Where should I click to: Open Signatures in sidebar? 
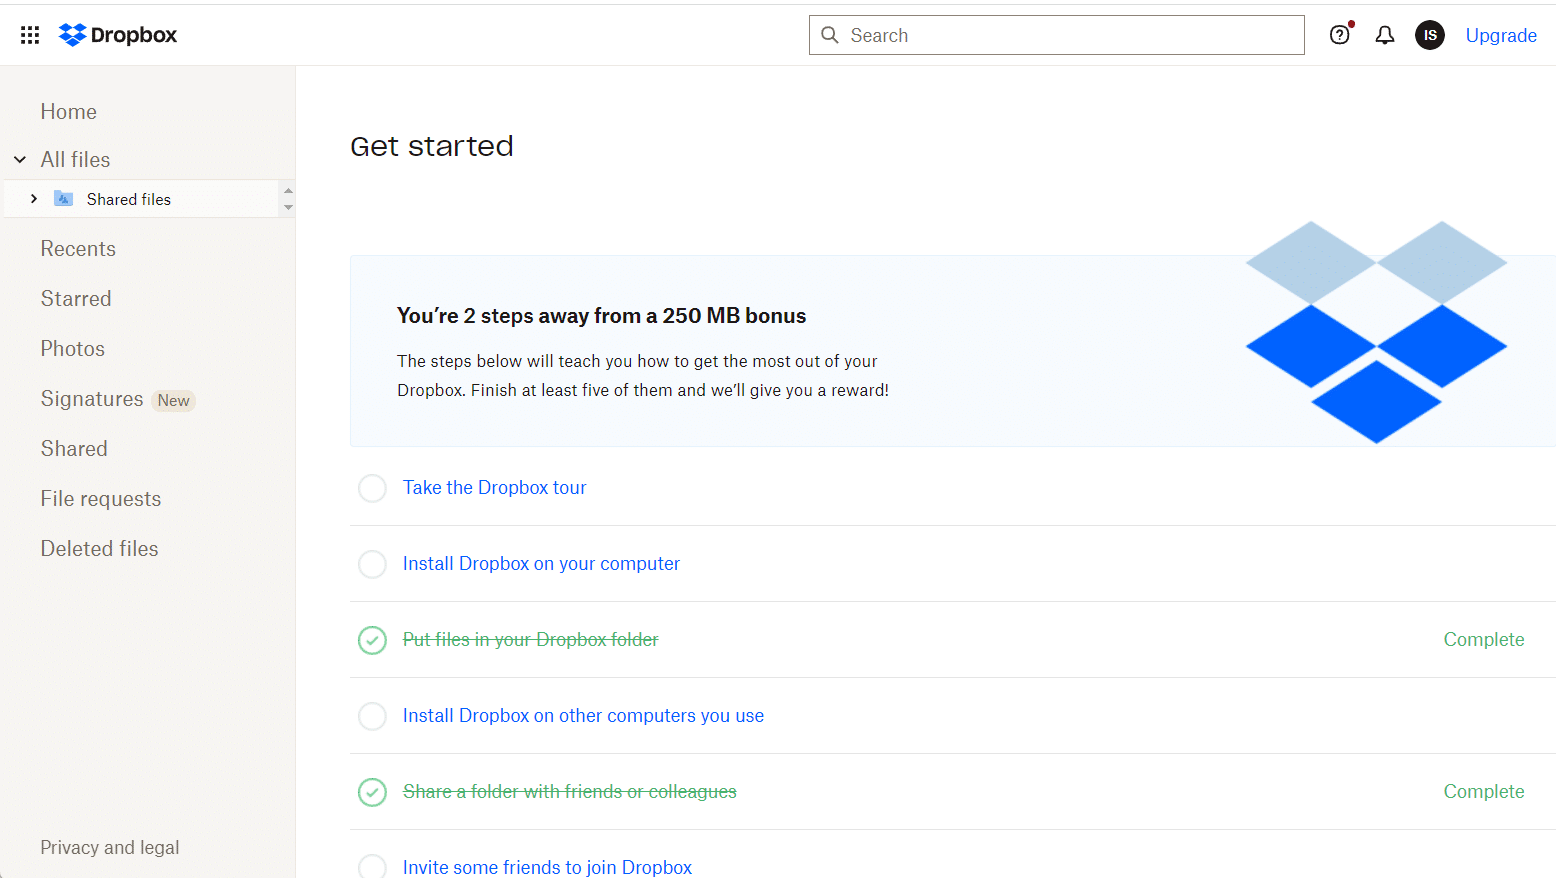[x=92, y=399]
